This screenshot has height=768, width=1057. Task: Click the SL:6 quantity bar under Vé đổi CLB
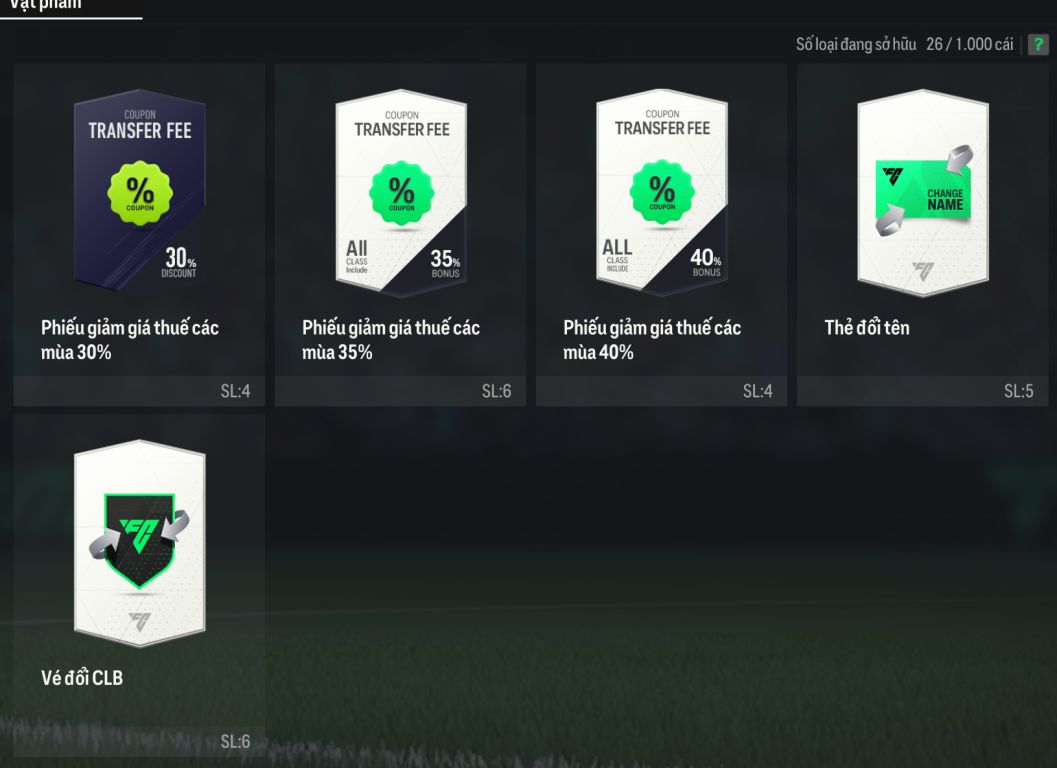tap(139, 742)
